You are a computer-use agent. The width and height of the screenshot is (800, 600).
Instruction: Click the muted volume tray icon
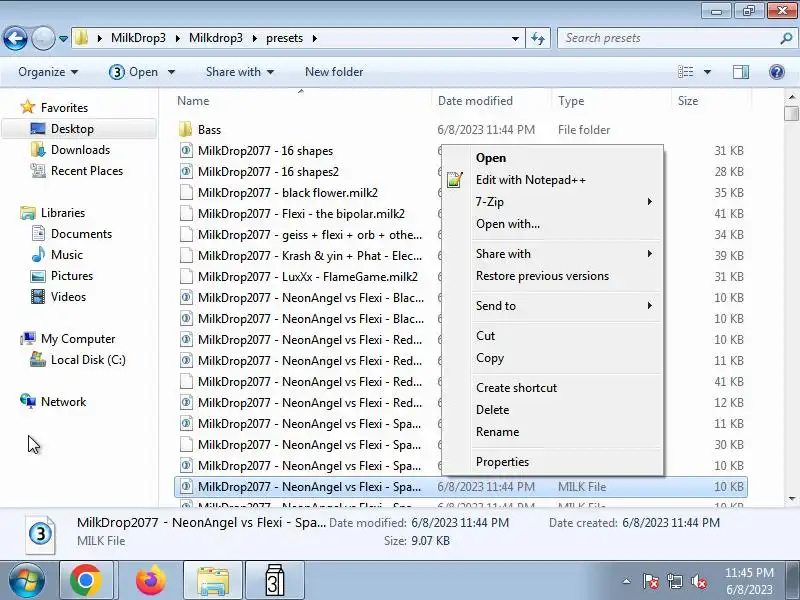[698, 581]
